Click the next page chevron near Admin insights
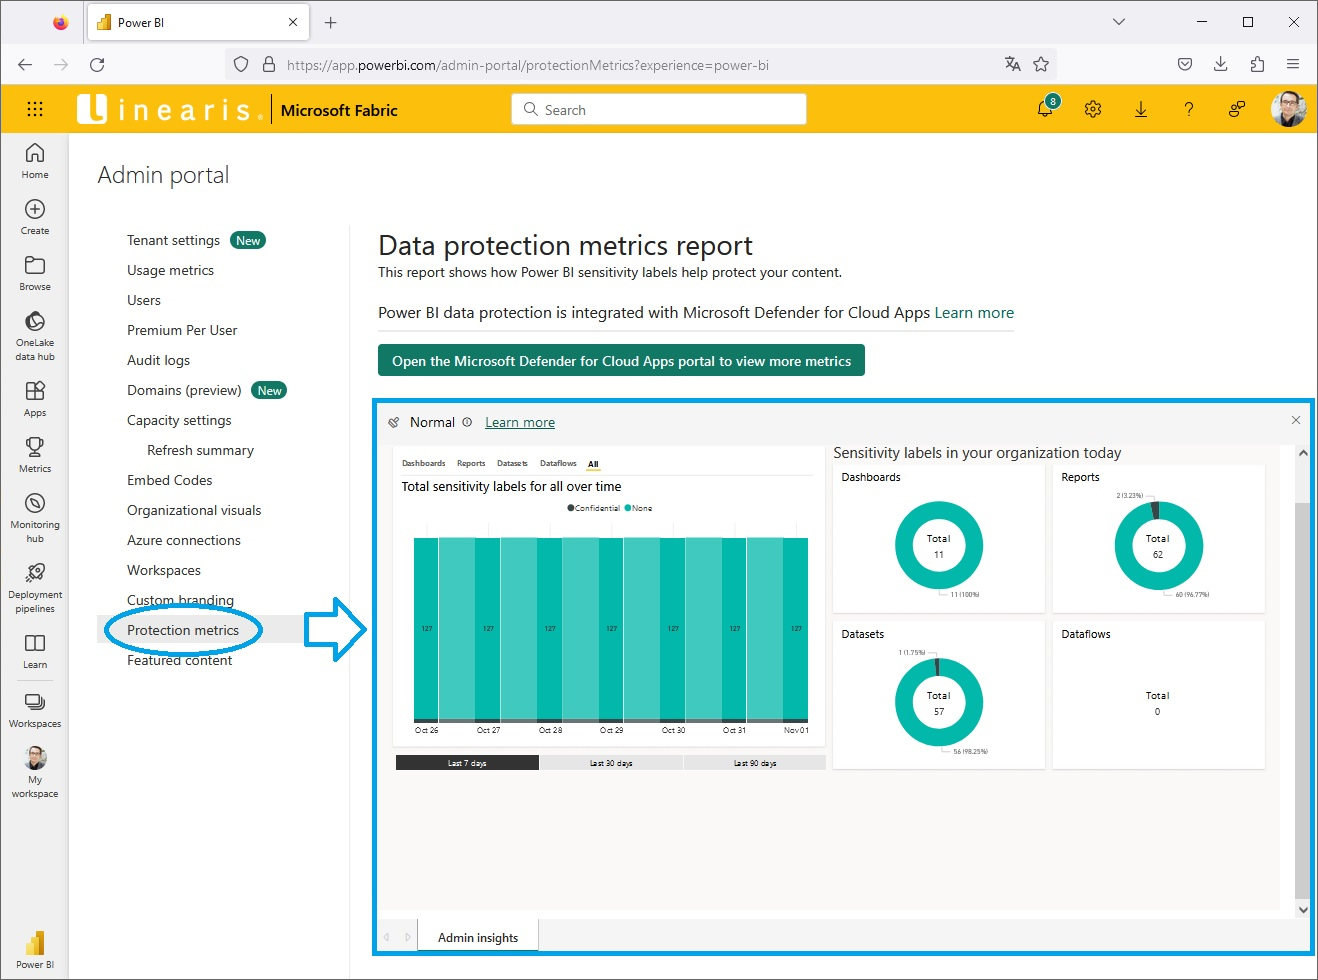This screenshot has height=980, width=1318. (408, 935)
